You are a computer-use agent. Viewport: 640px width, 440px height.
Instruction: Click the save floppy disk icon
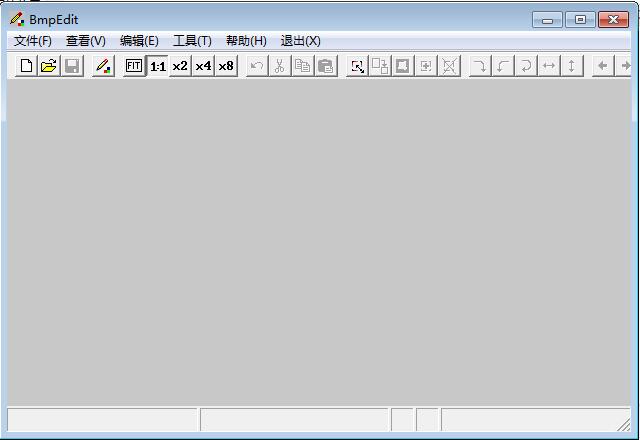tap(72, 66)
